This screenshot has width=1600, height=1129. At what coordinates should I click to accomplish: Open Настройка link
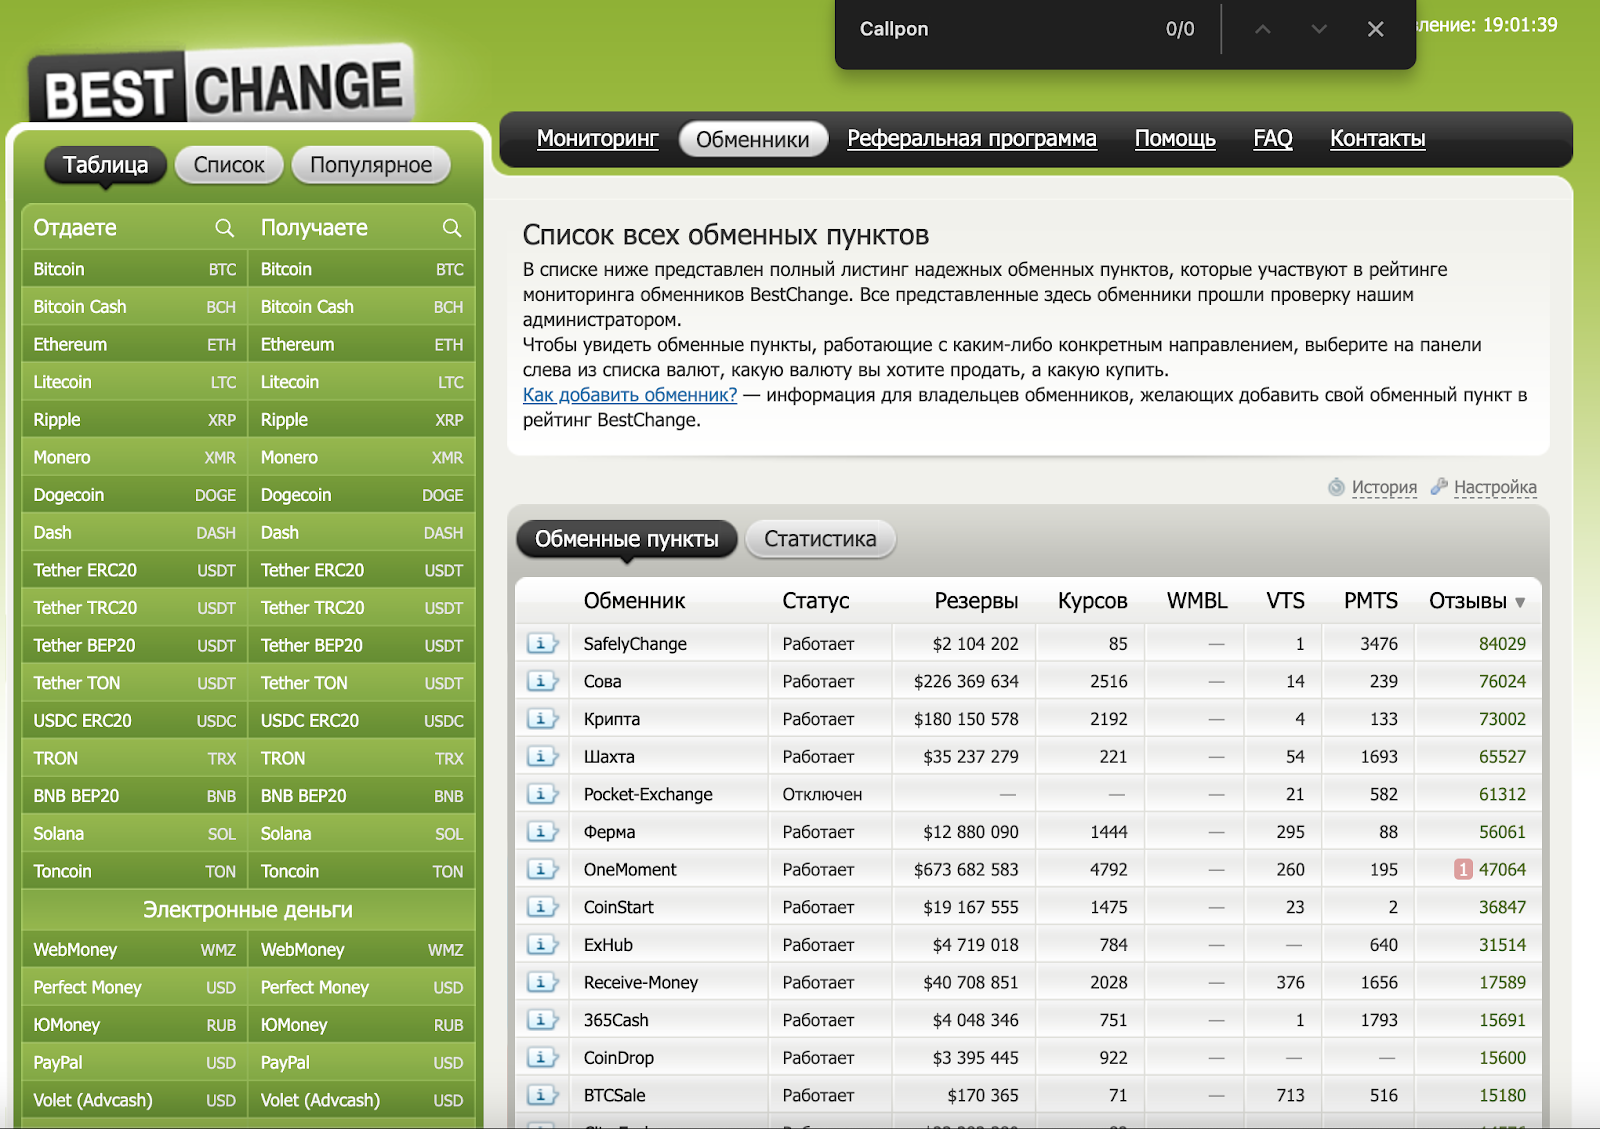pos(1495,487)
